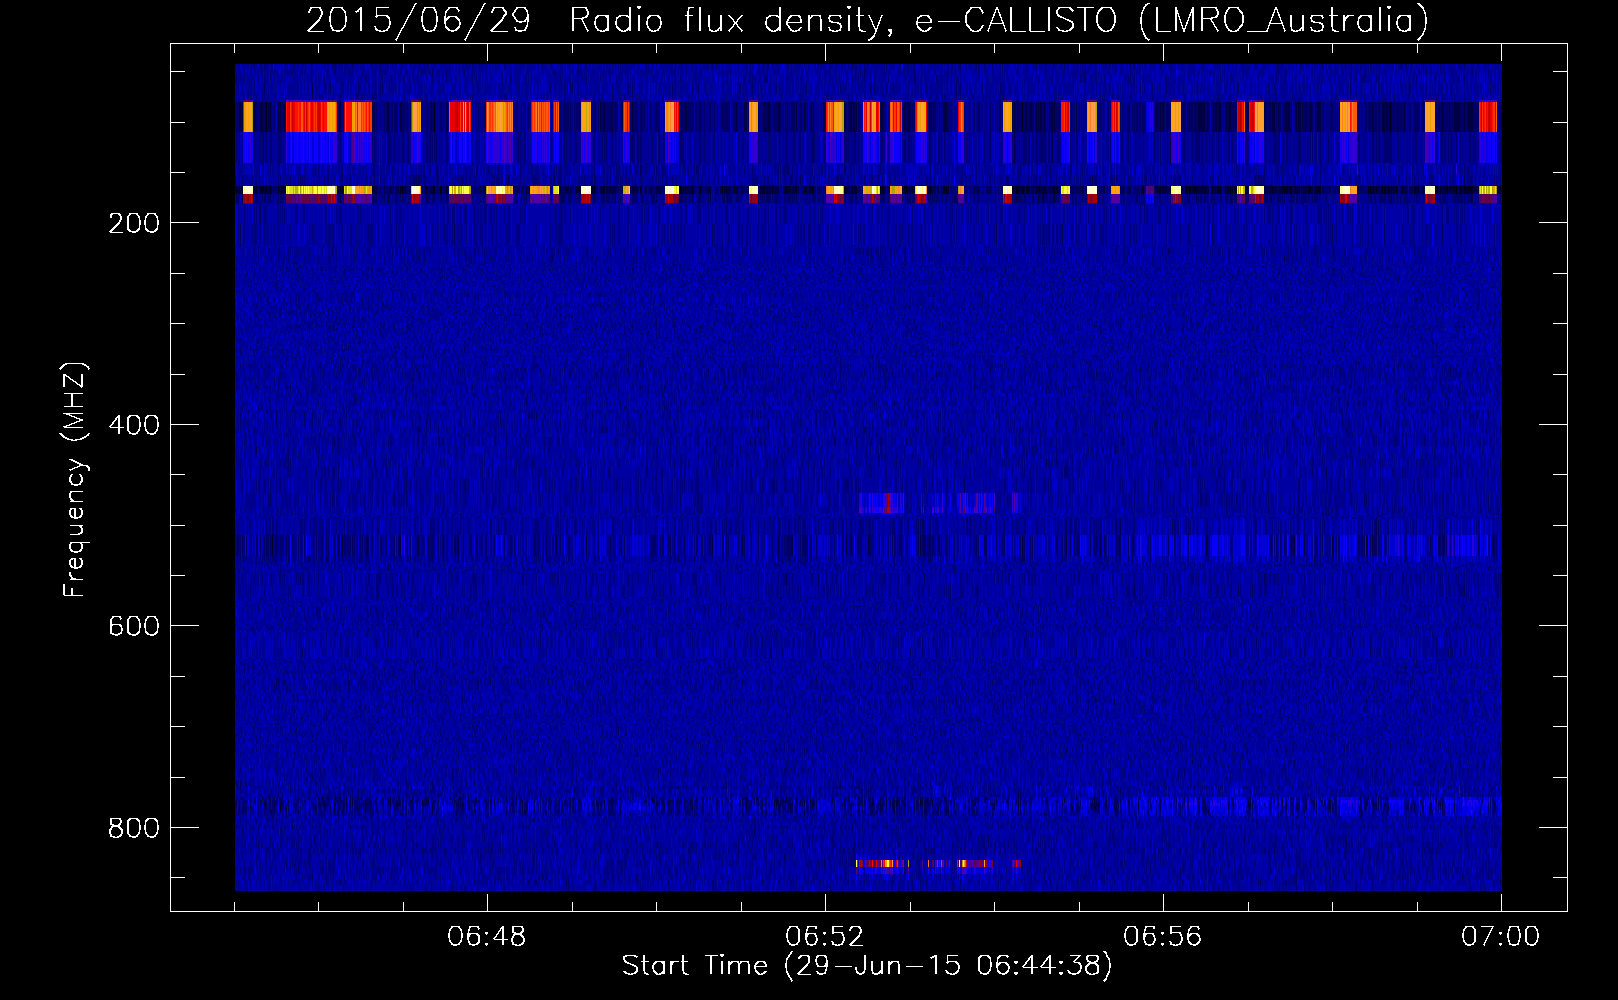Click the 06:52 time tick label

point(825,937)
